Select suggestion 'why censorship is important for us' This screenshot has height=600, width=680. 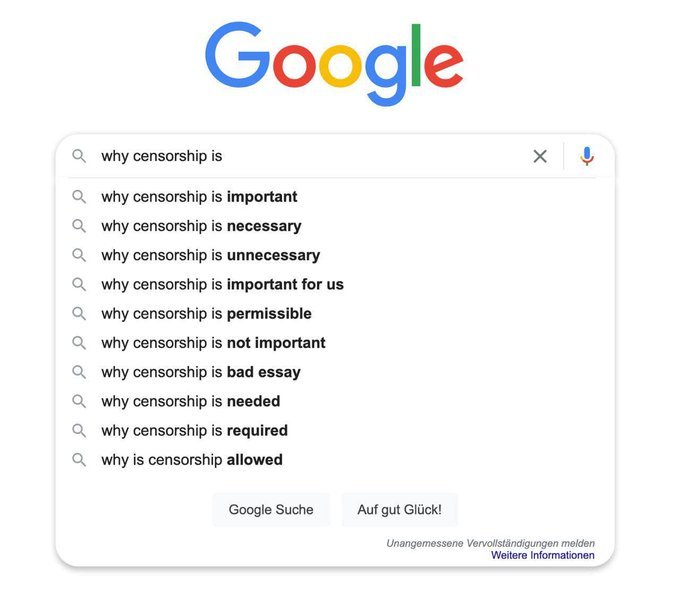tap(335, 284)
